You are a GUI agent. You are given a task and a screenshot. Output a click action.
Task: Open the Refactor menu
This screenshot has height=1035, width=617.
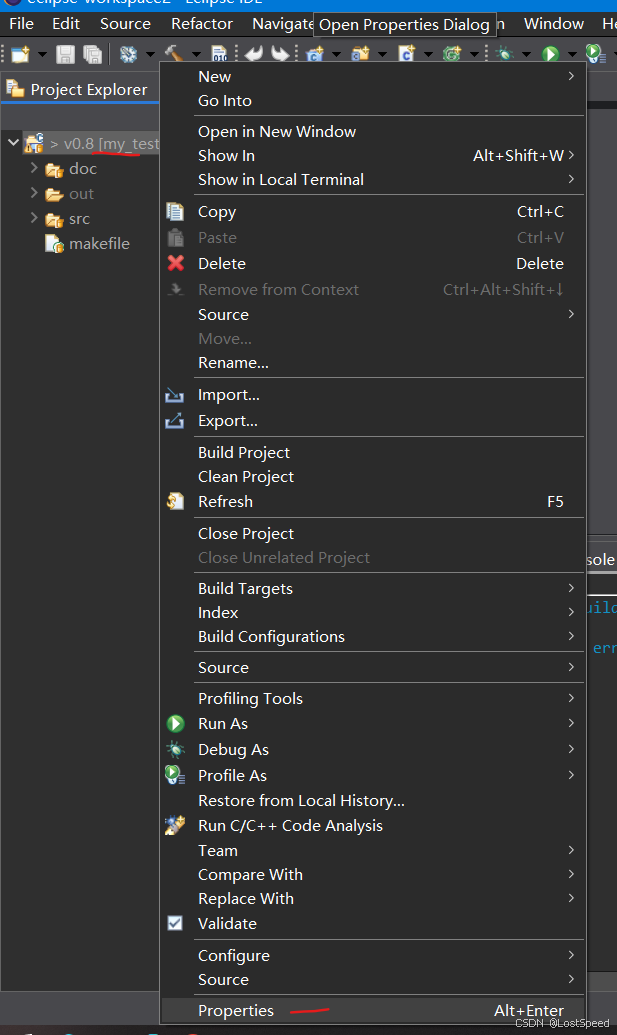click(x=202, y=24)
